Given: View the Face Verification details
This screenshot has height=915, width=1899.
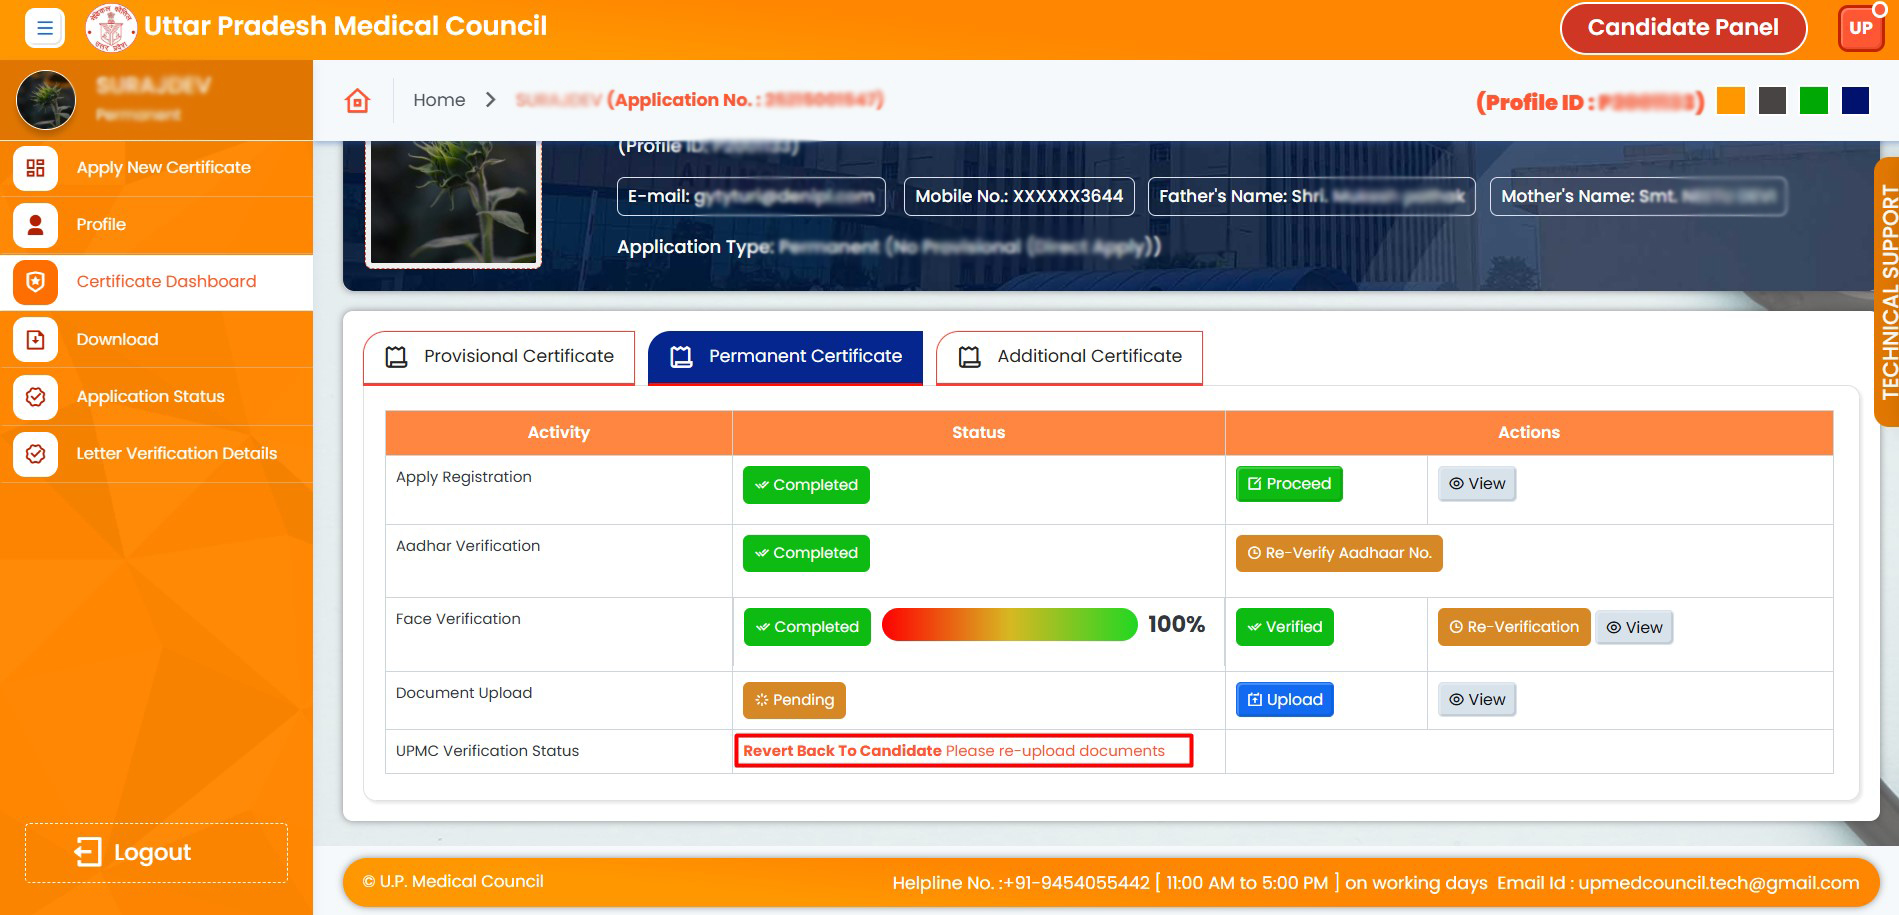Looking at the screenshot, I should click(x=1633, y=628).
